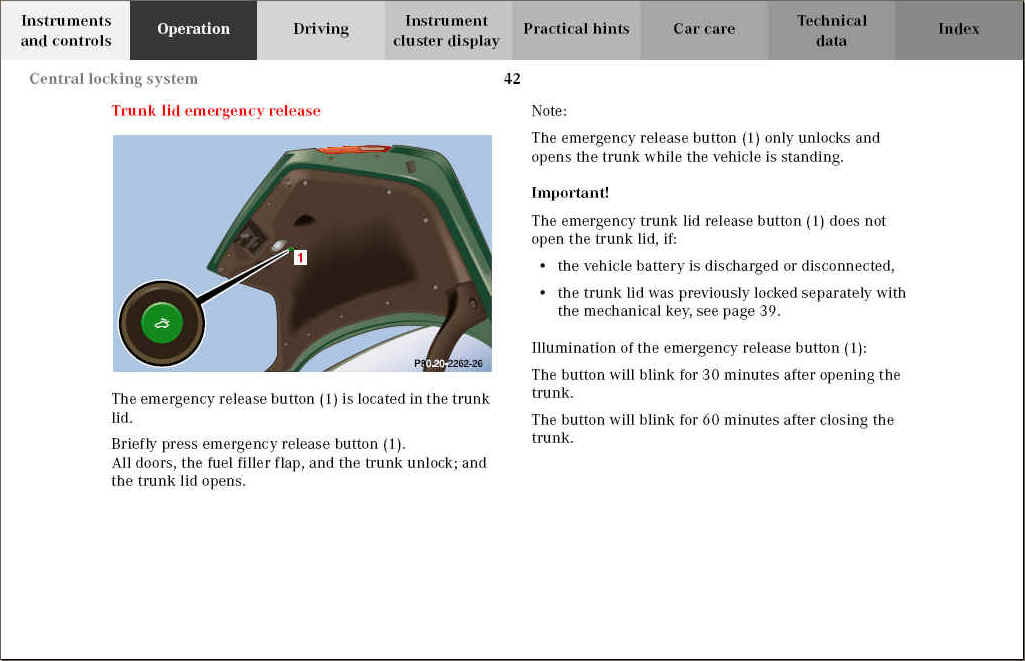
Task: Click the small release button on the trunk lid
Action: (x=279, y=244)
